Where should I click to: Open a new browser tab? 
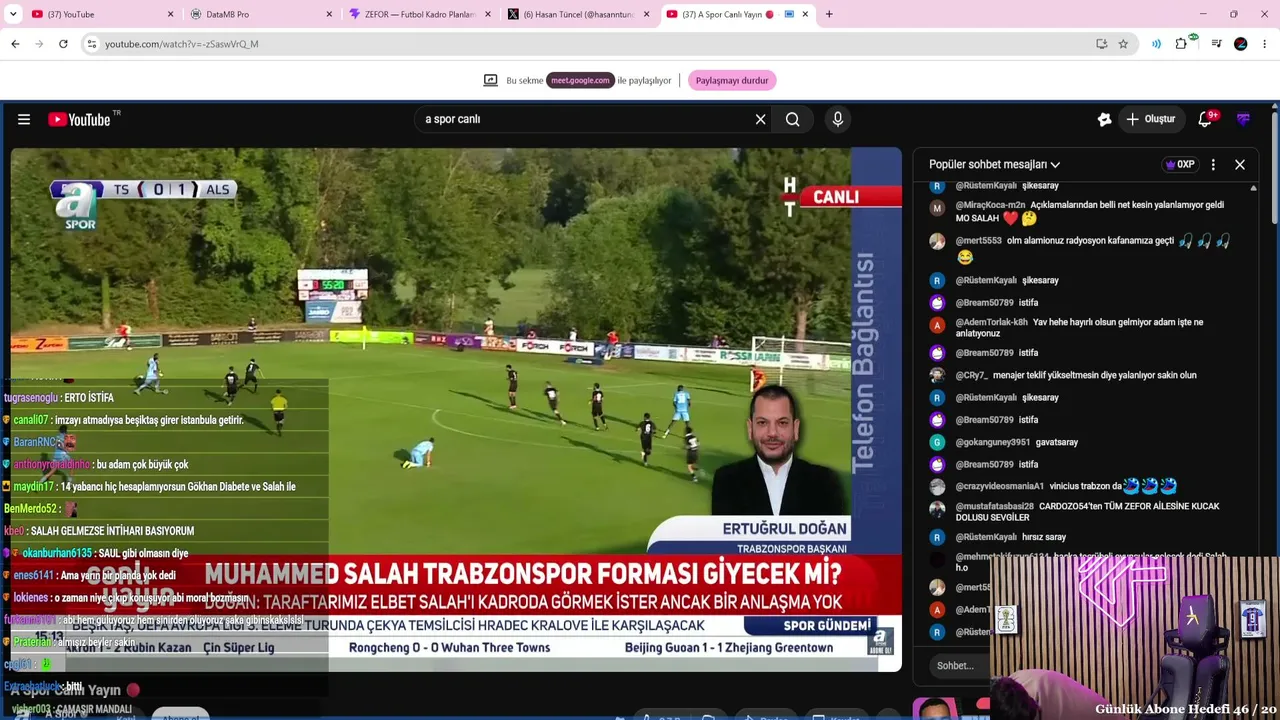(829, 14)
